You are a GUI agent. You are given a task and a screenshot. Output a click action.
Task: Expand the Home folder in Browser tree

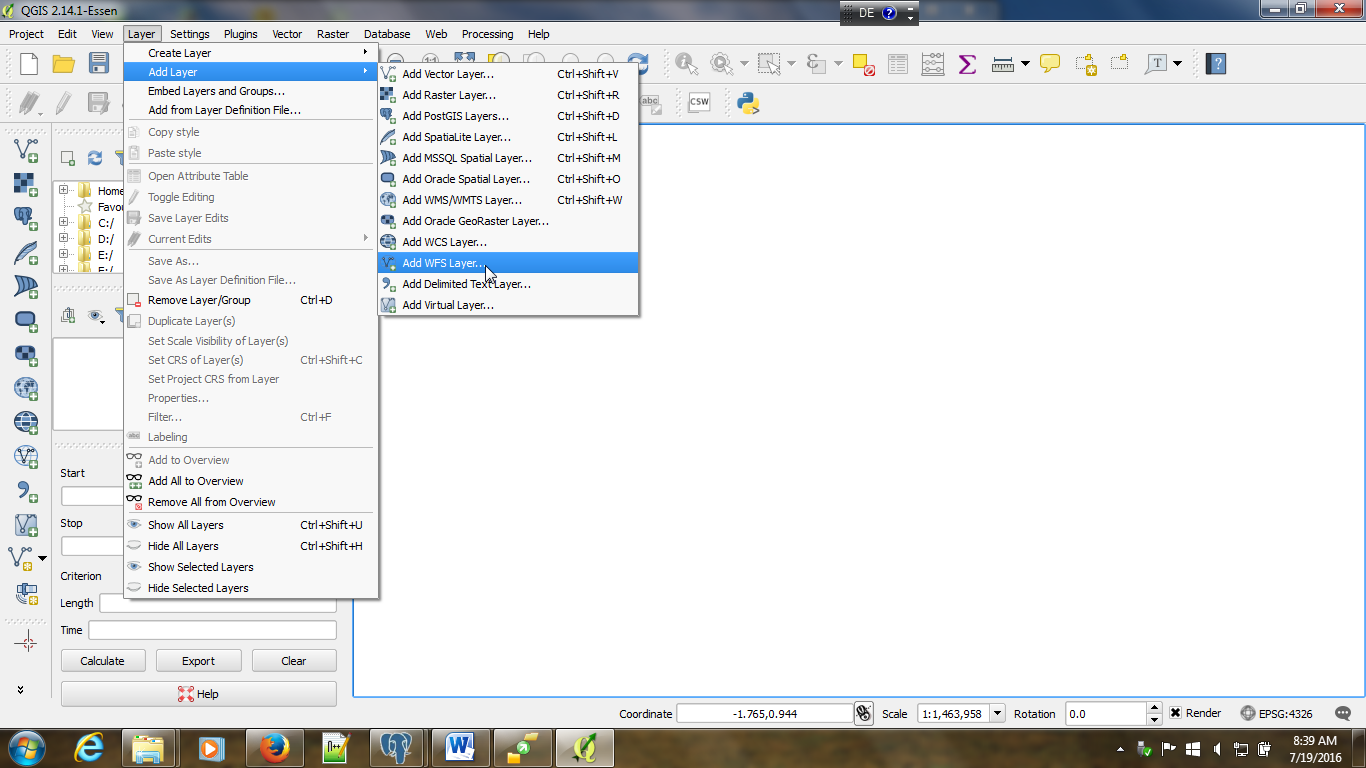click(x=63, y=190)
